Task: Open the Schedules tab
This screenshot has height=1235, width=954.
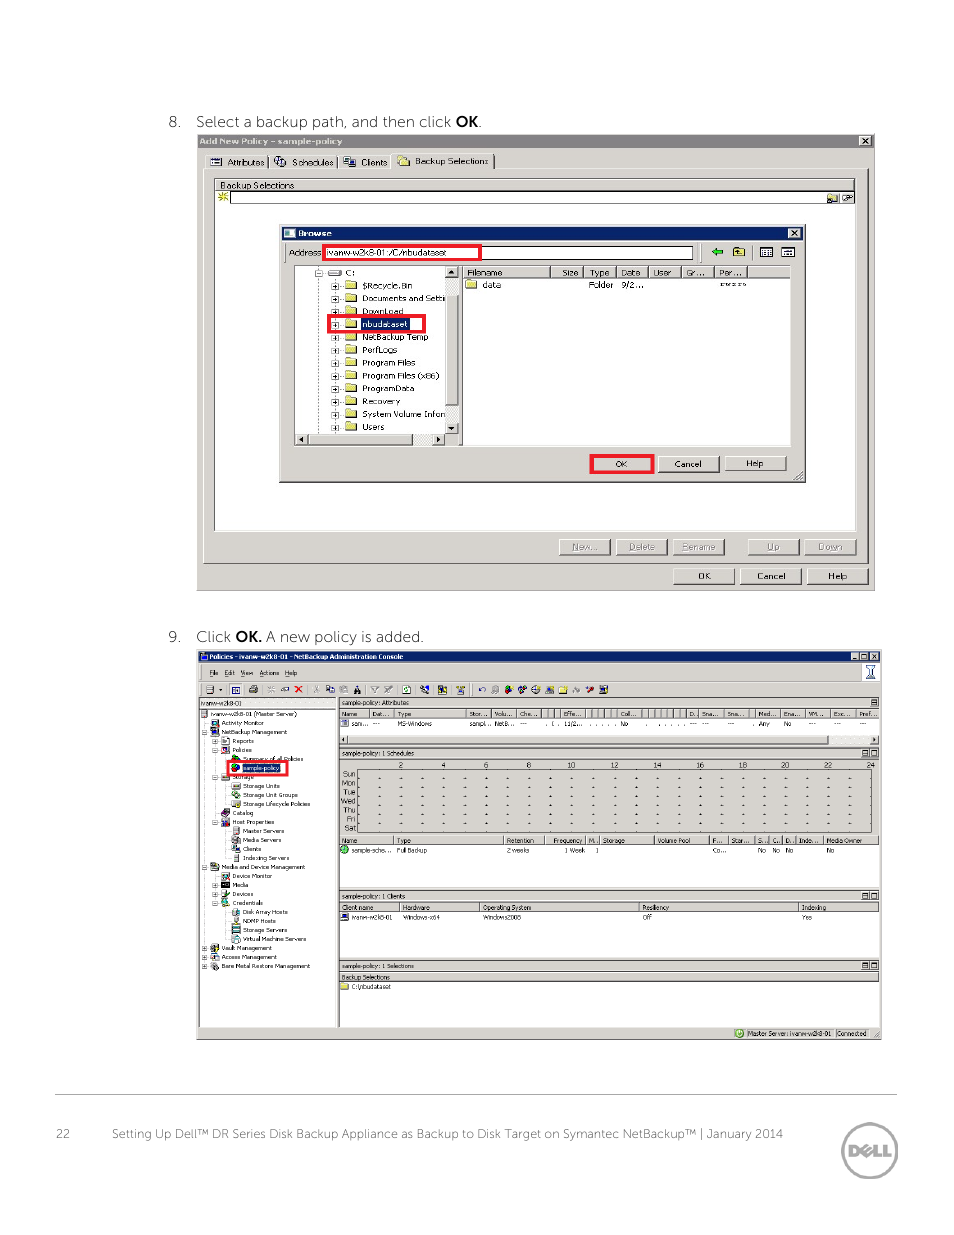Action: [304, 162]
